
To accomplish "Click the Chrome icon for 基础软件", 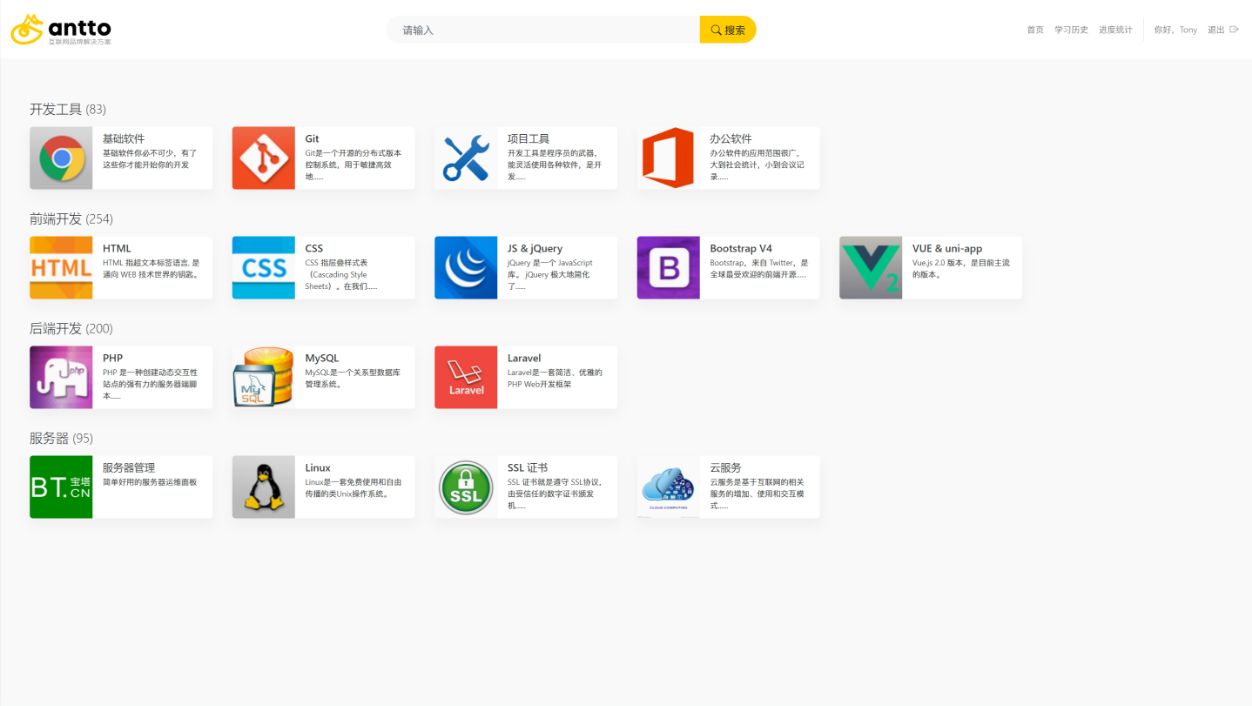I will click(61, 158).
